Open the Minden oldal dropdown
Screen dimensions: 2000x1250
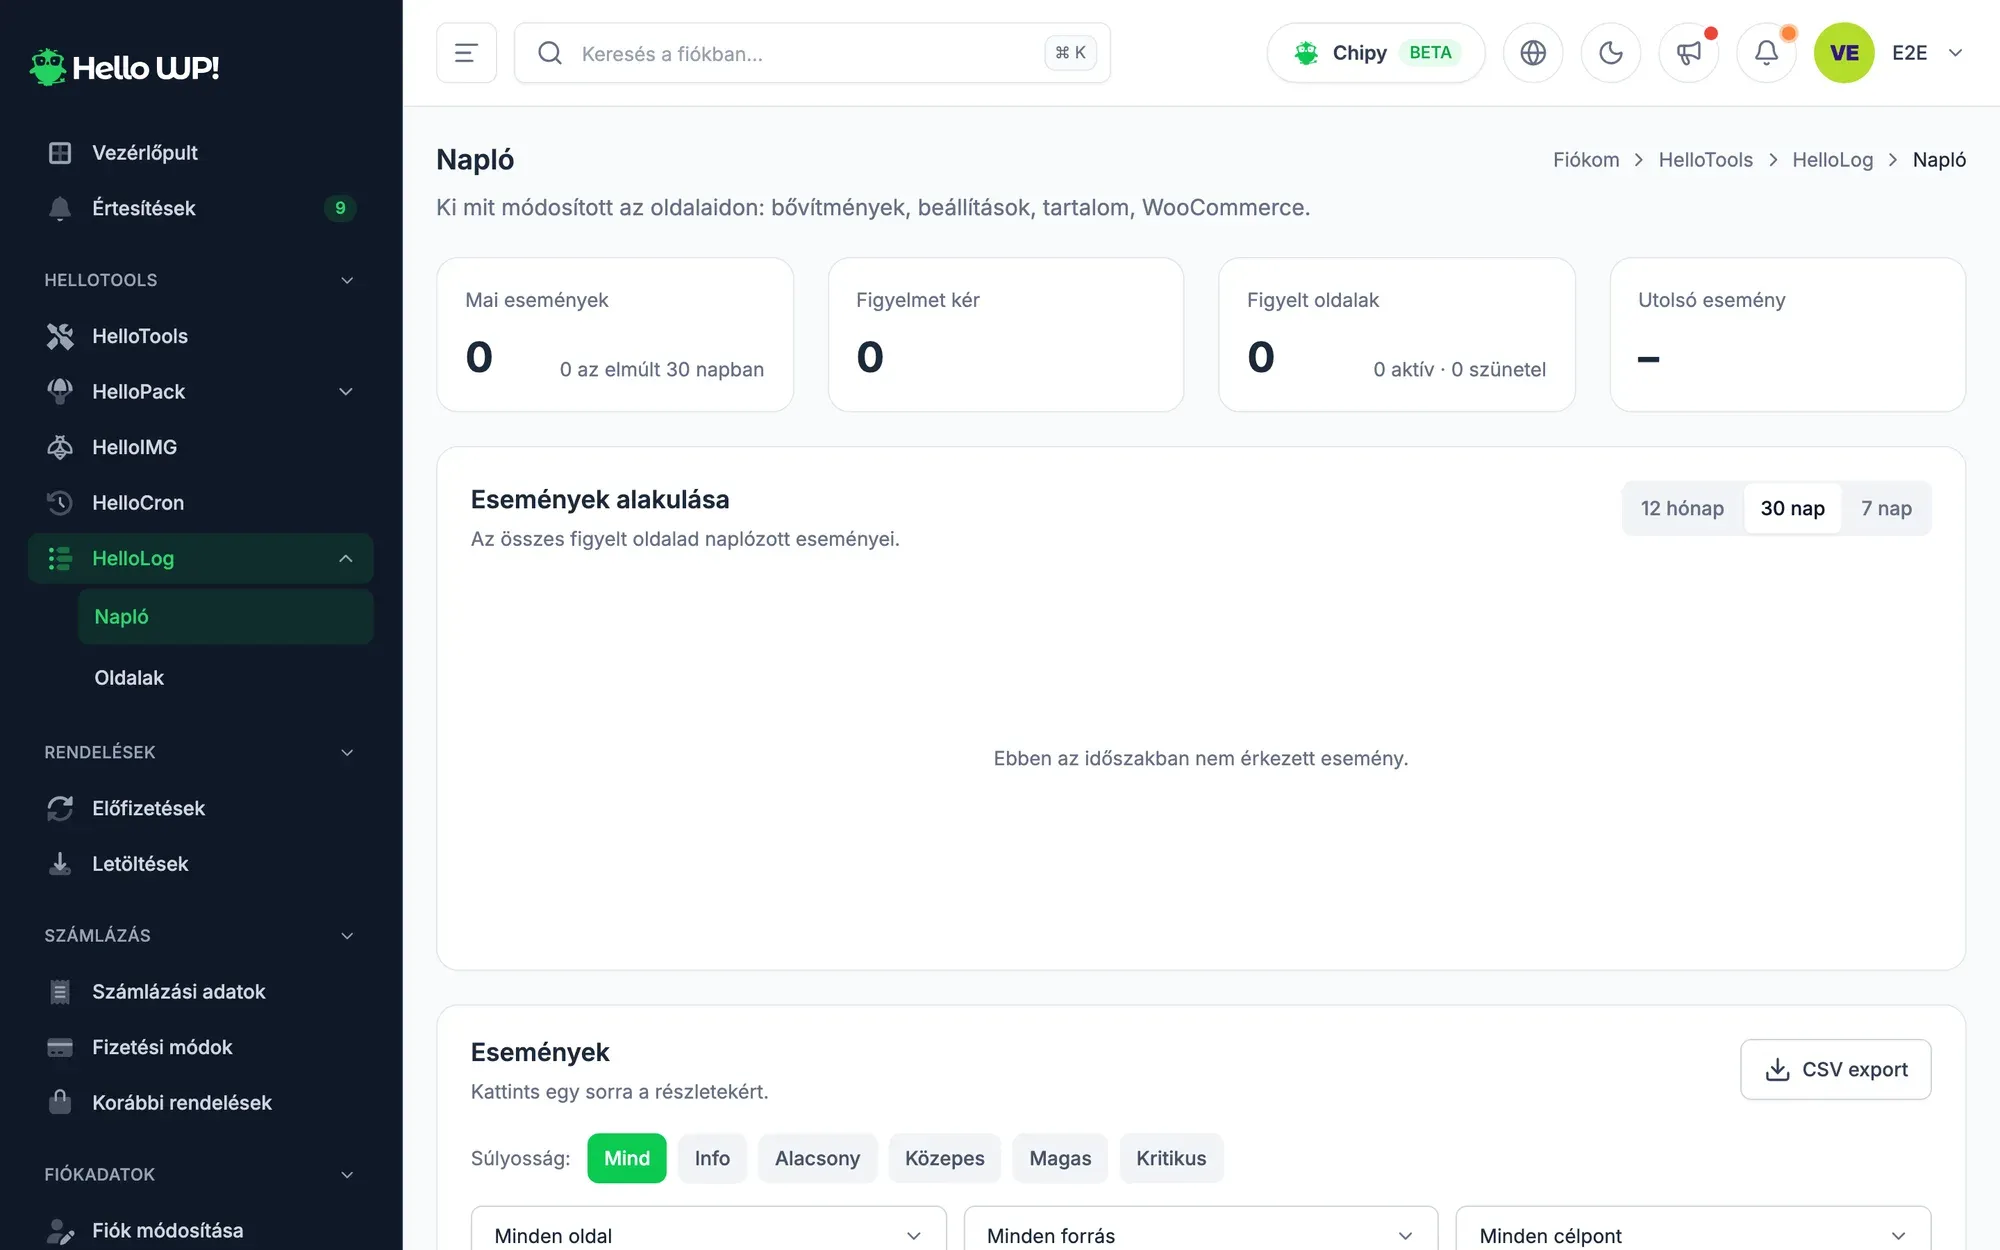708,1233
